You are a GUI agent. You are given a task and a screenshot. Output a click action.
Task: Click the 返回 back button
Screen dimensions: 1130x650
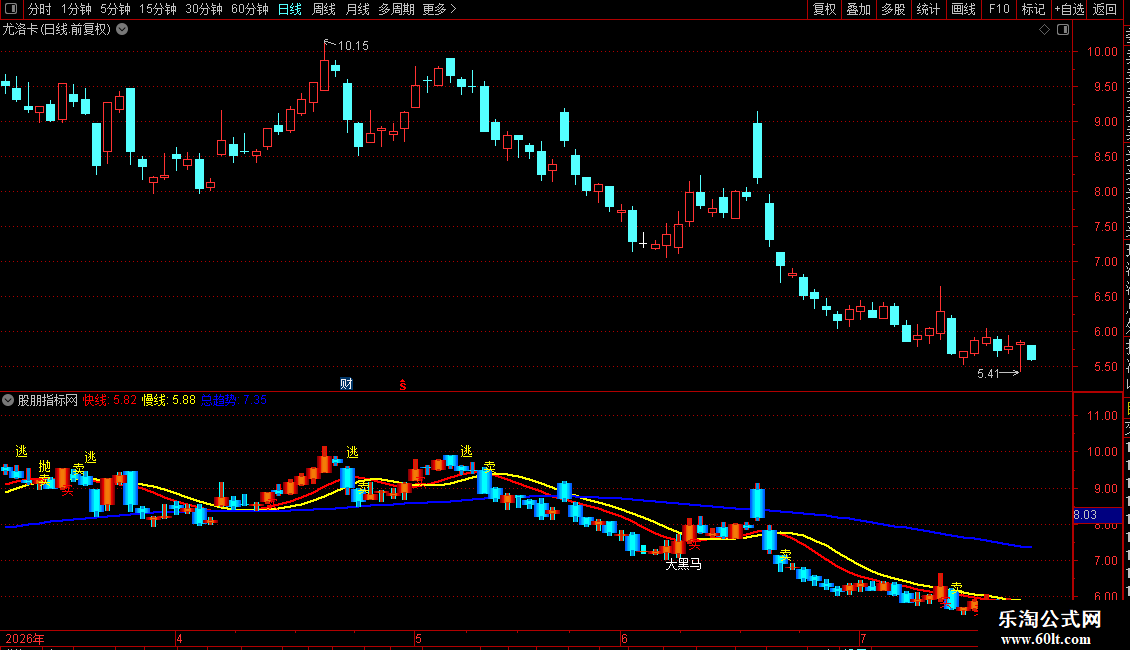pos(1105,9)
